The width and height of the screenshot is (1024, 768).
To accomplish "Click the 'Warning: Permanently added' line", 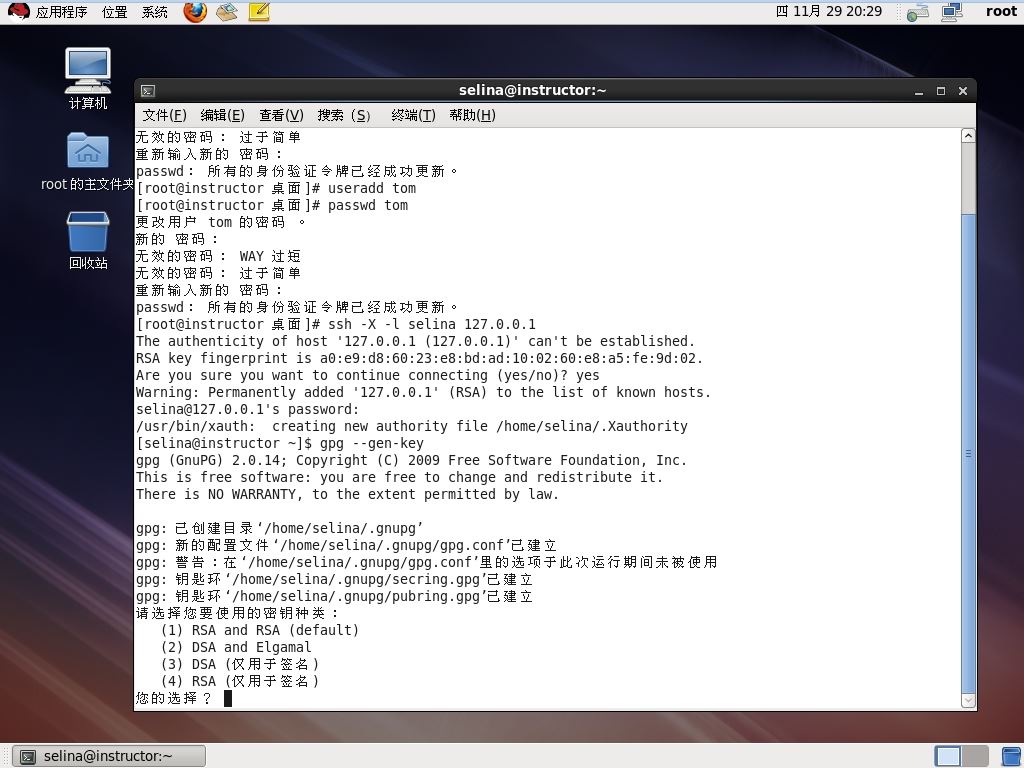I will click(x=423, y=392).
